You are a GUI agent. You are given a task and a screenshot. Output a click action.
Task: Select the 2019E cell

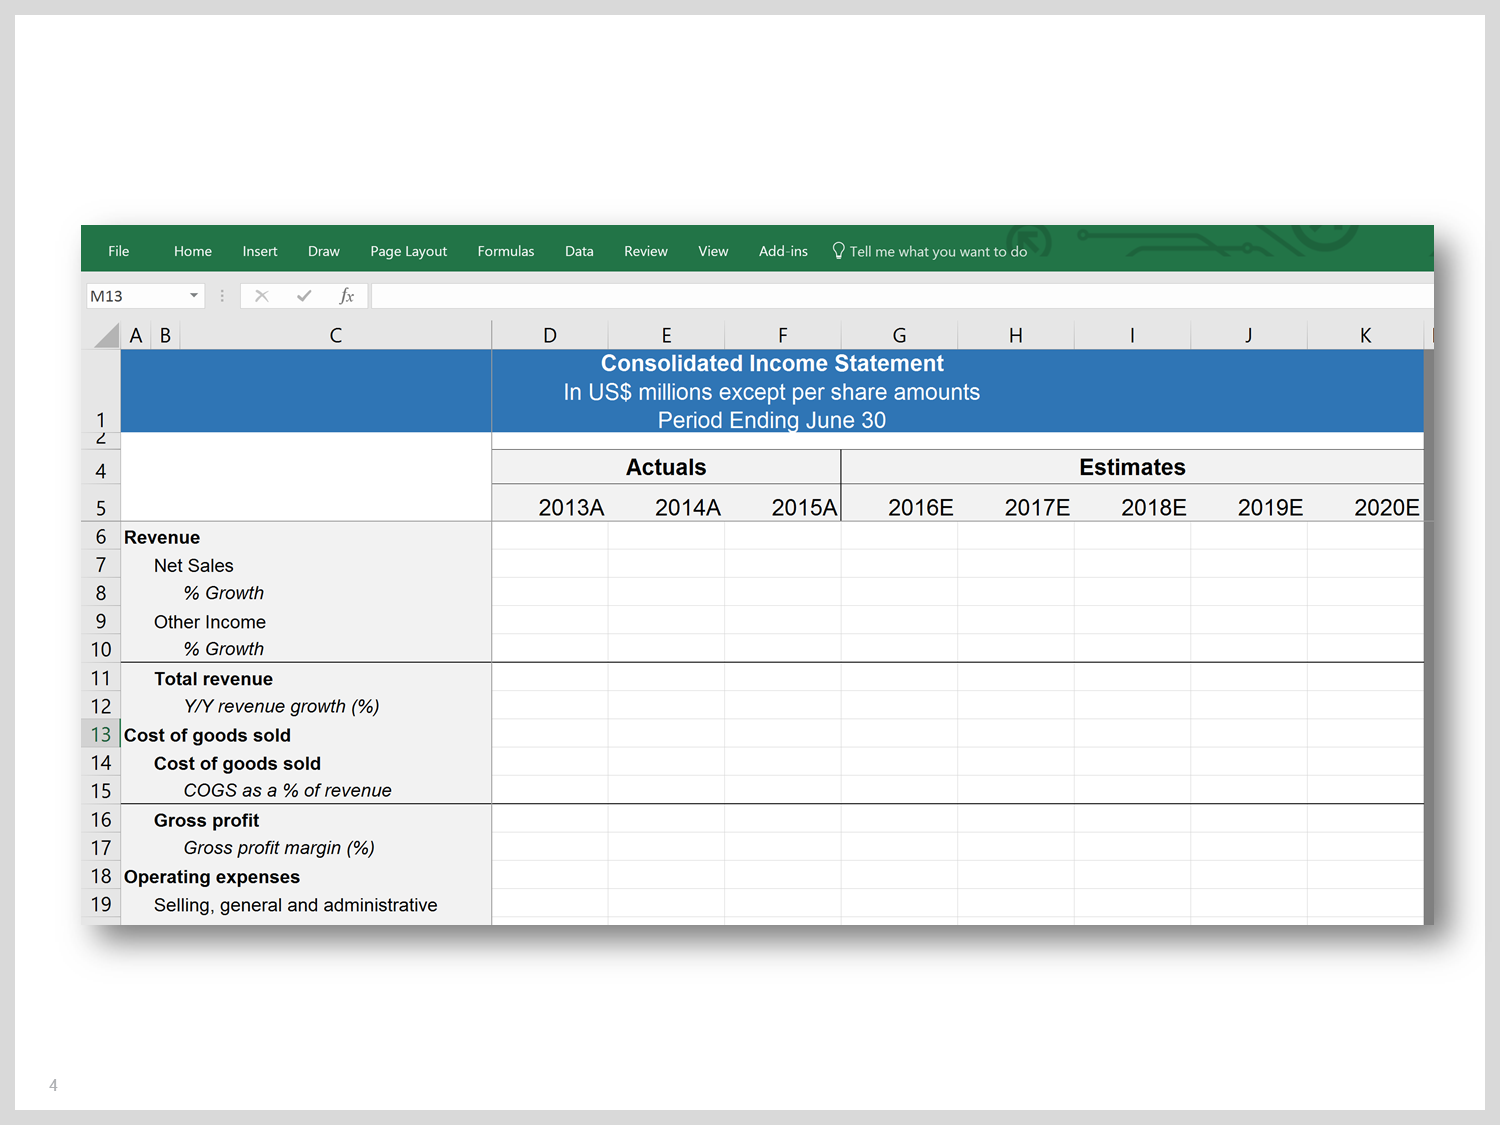tap(1249, 505)
